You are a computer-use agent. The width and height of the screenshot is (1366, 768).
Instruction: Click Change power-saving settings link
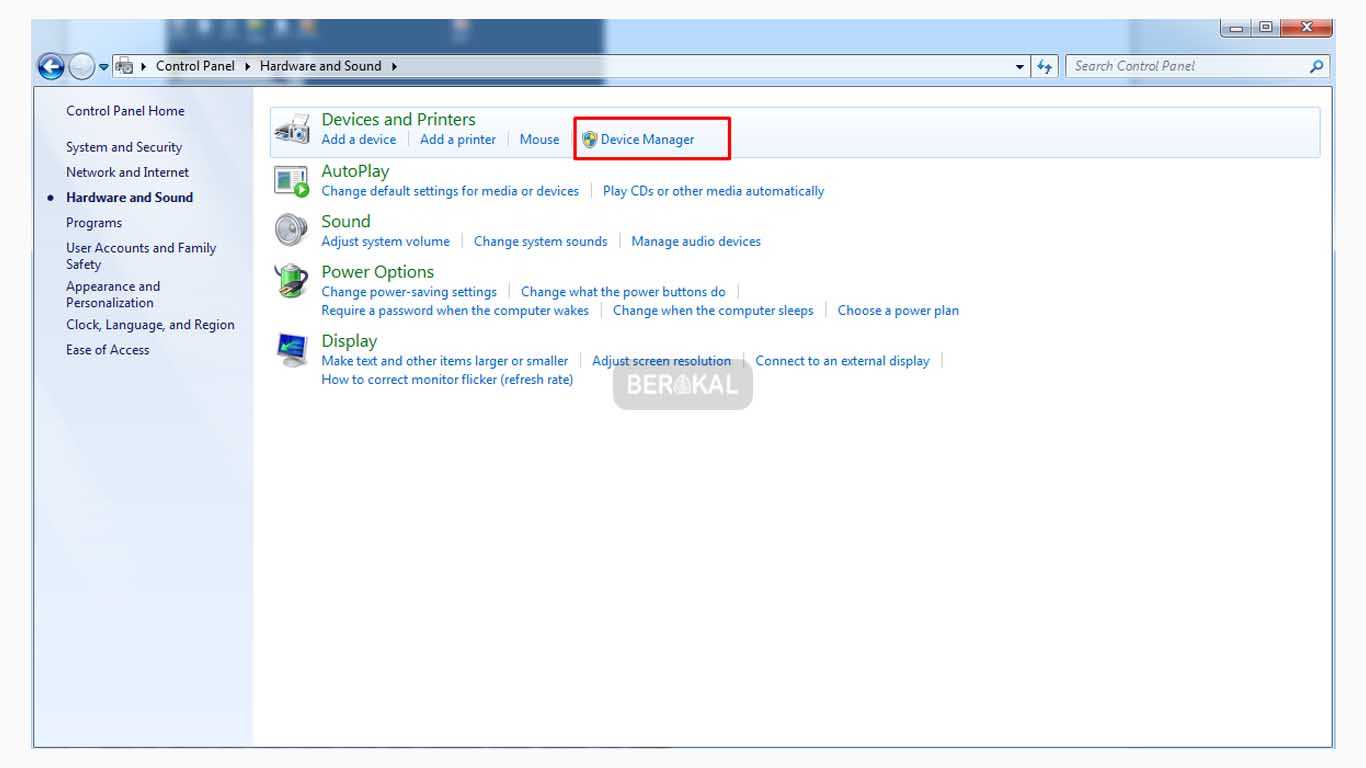tap(409, 292)
